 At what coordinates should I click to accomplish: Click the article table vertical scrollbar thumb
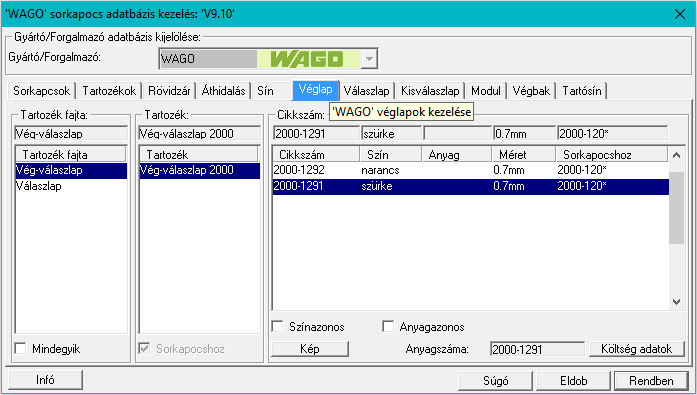(x=677, y=208)
